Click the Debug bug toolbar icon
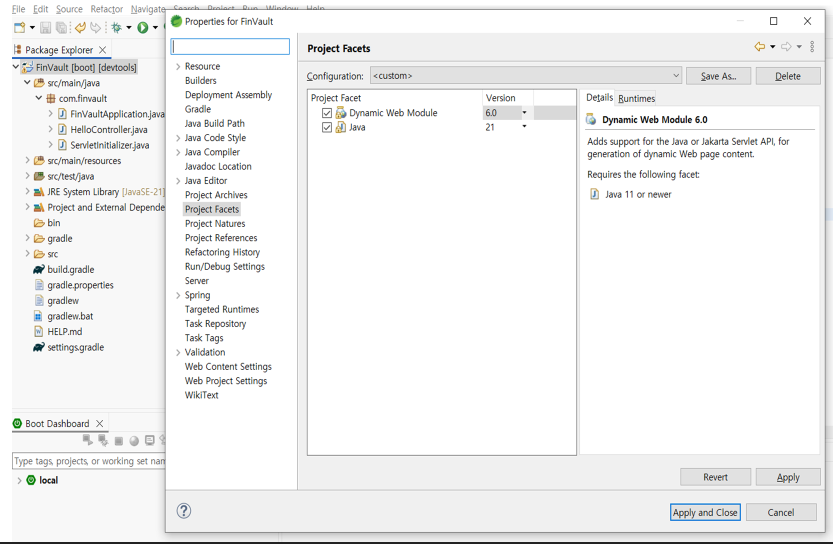The image size is (833, 544). 116,28
